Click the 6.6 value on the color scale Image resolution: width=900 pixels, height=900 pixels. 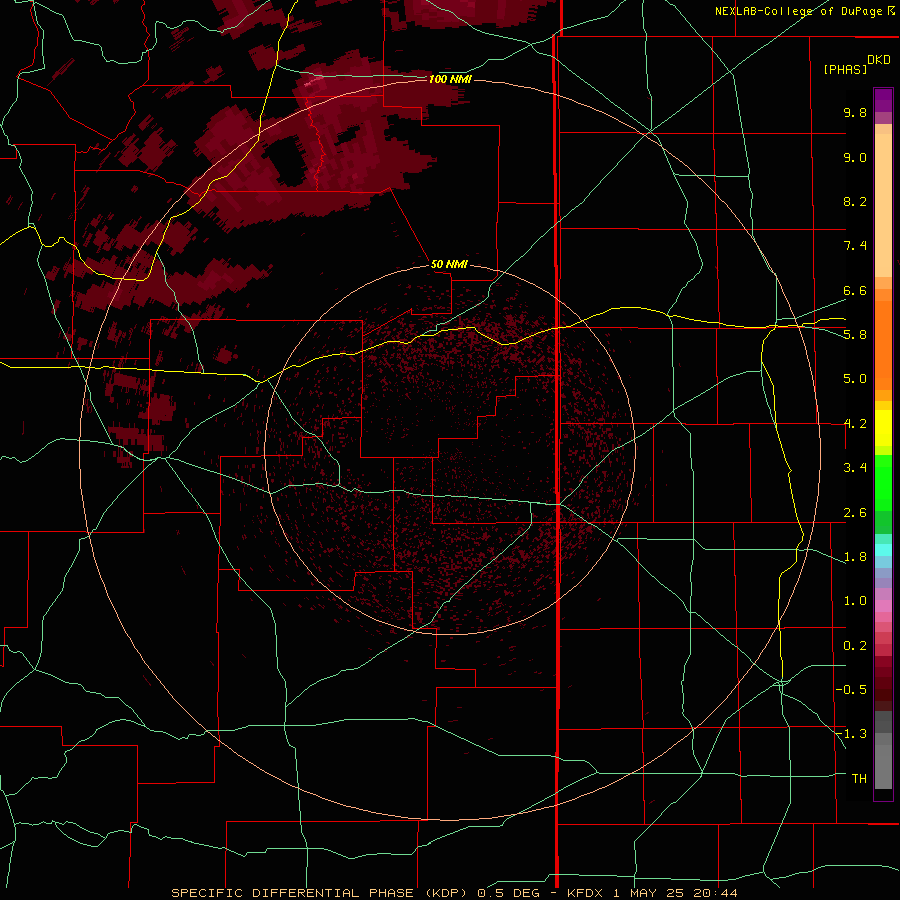coord(855,290)
